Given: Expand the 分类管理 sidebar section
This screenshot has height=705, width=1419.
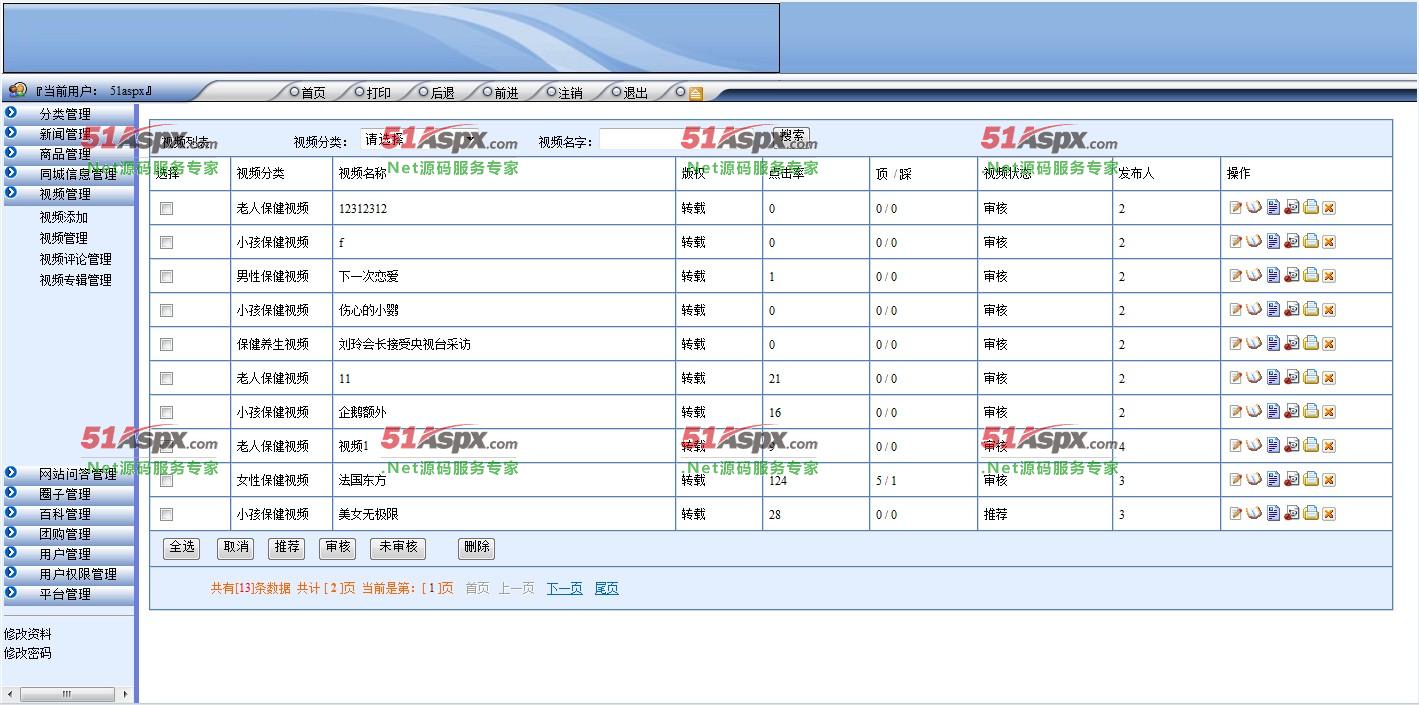Looking at the screenshot, I should tap(65, 114).
